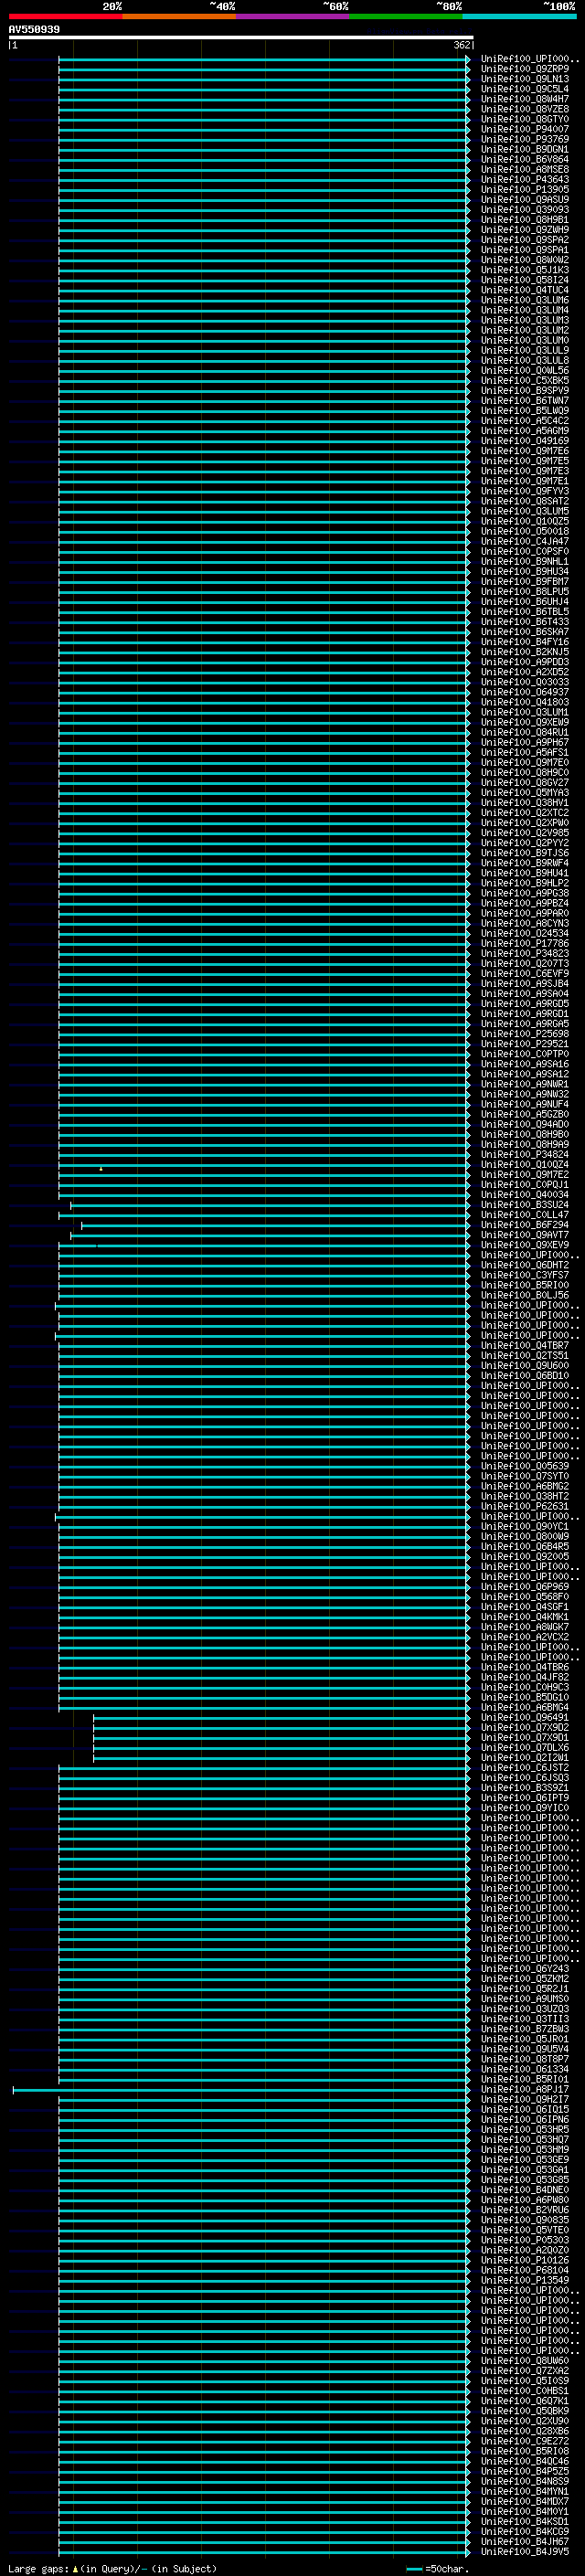Image resolution: width=585 pixels, height=2576 pixels.
Task: Open UniRef100_B6F294 entry
Action: [x=524, y=1225]
